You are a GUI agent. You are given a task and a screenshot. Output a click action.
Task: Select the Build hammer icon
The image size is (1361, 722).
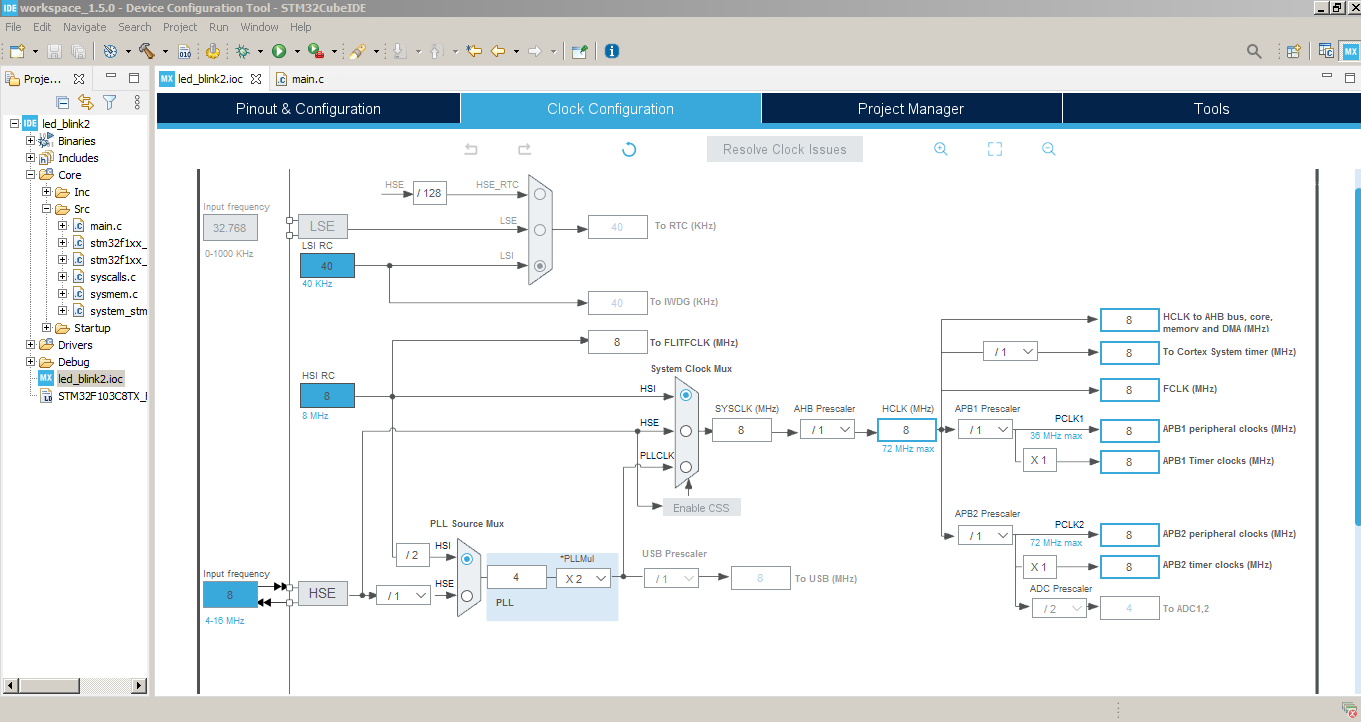pos(148,50)
